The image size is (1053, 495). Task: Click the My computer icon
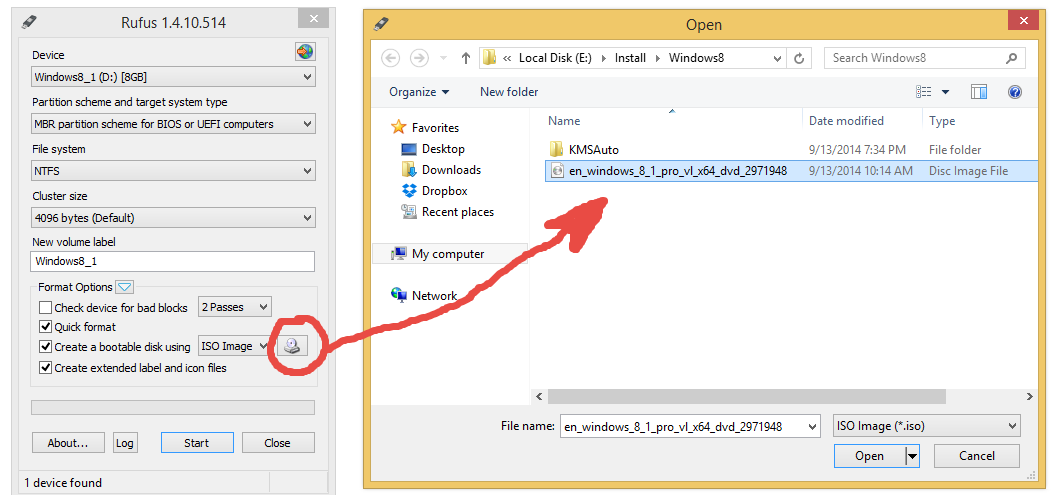point(399,253)
